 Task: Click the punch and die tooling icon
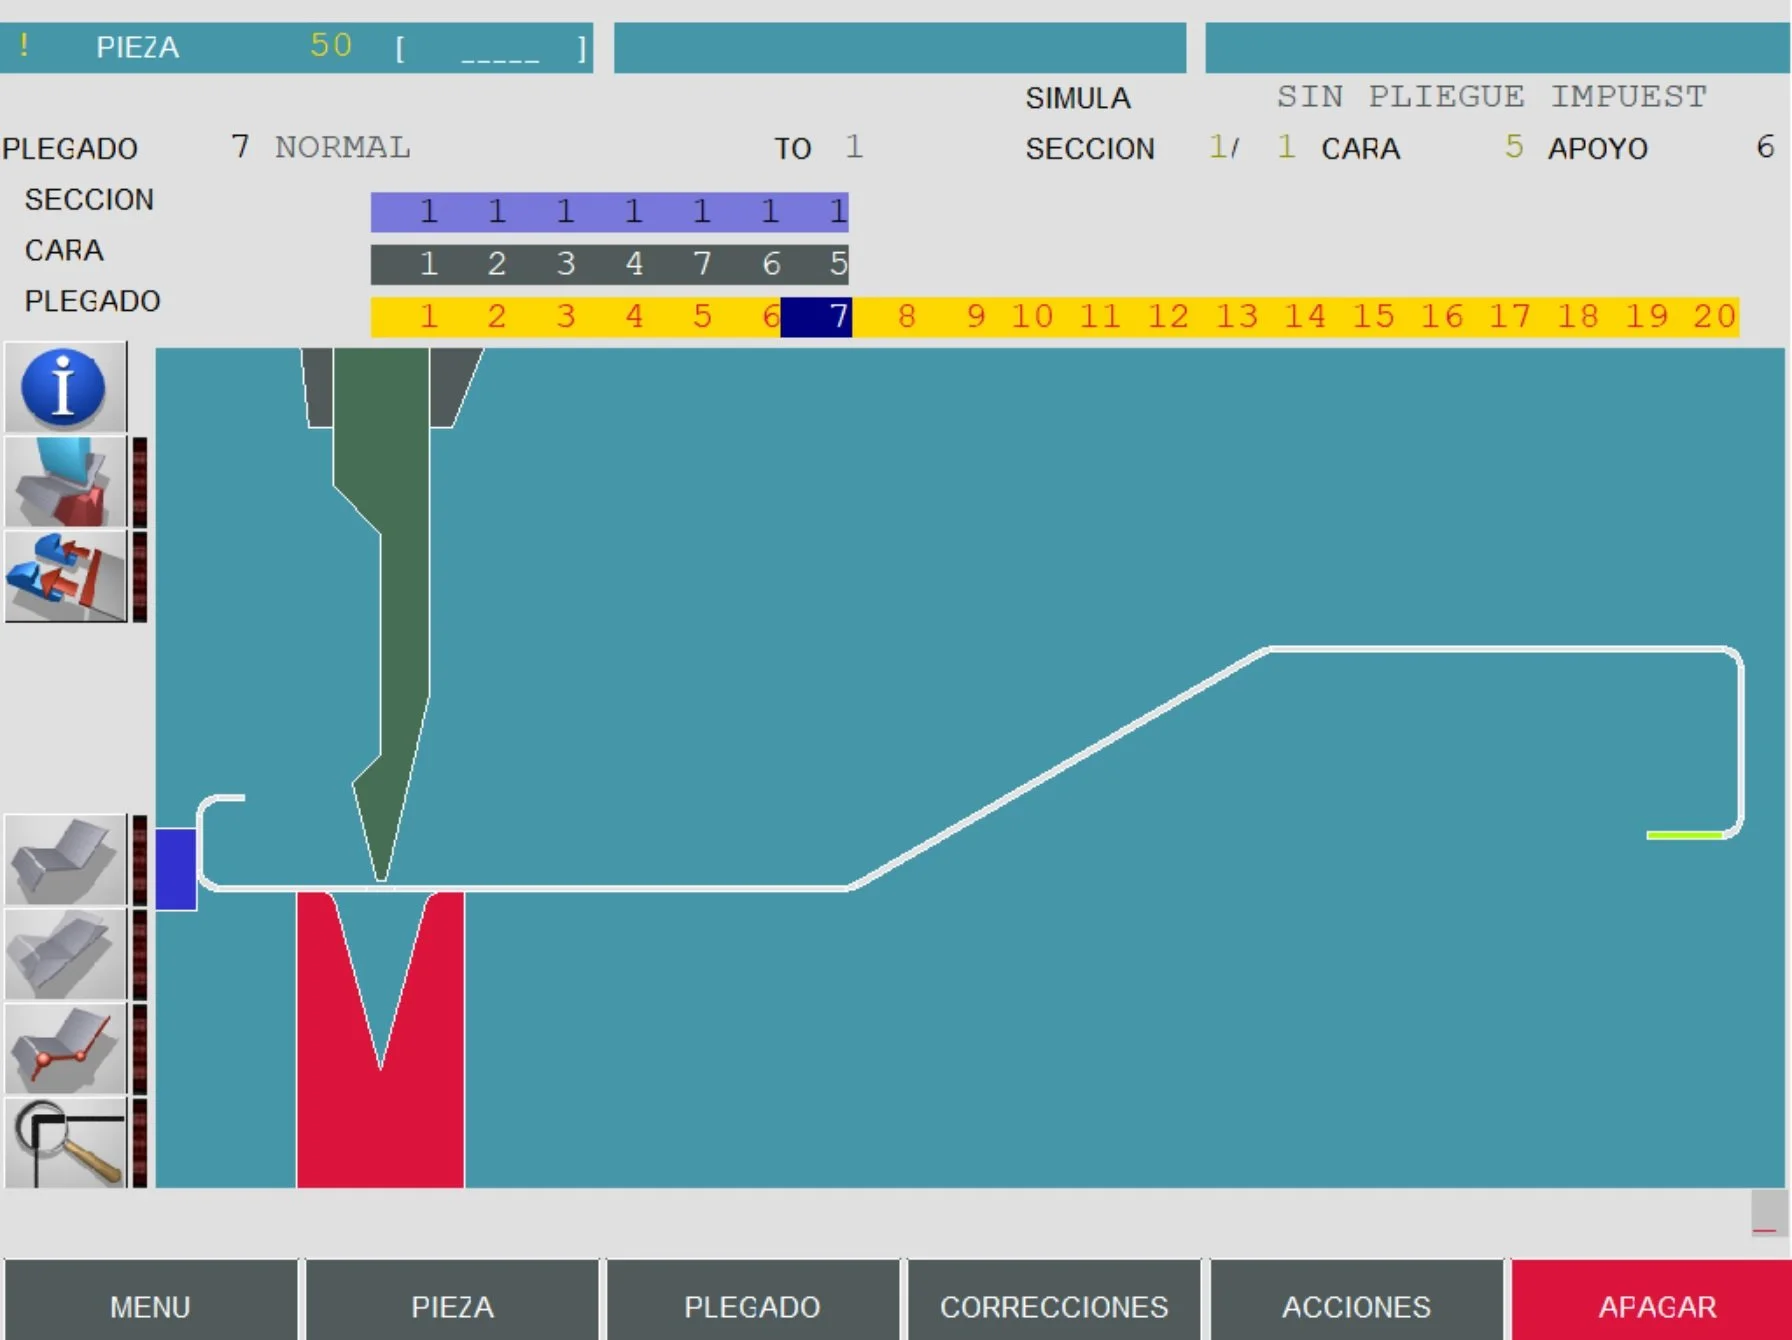(65, 482)
